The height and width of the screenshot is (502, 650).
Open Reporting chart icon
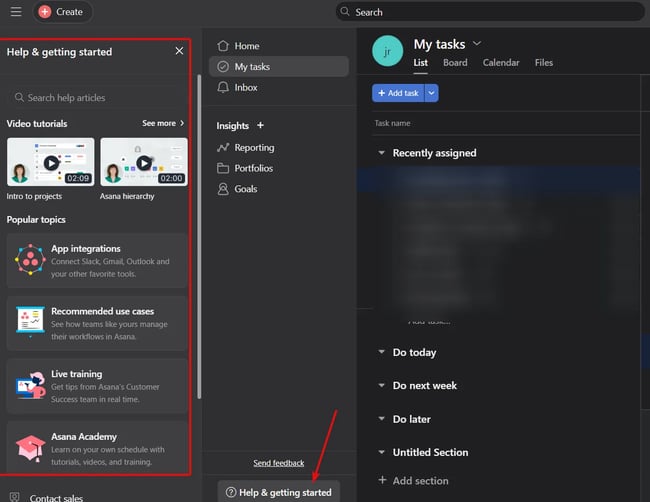click(223, 148)
